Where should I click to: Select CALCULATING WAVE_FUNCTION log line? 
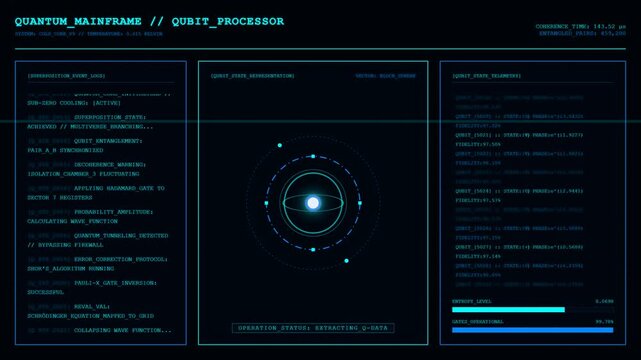coord(72,221)
